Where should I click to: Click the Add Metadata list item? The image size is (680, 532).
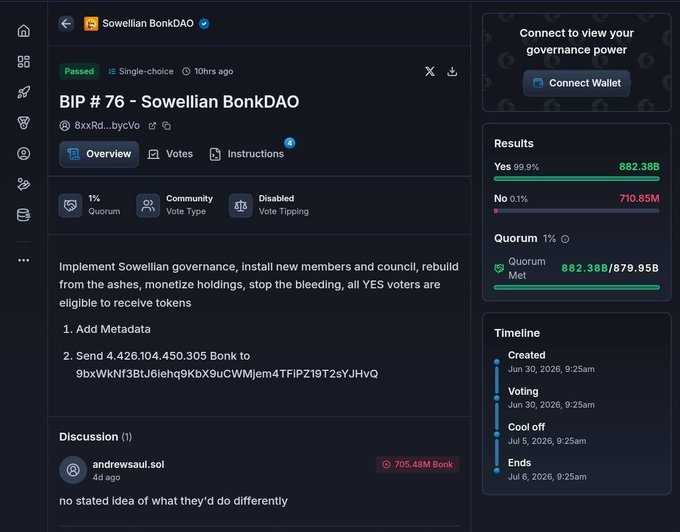click(113, 329)
